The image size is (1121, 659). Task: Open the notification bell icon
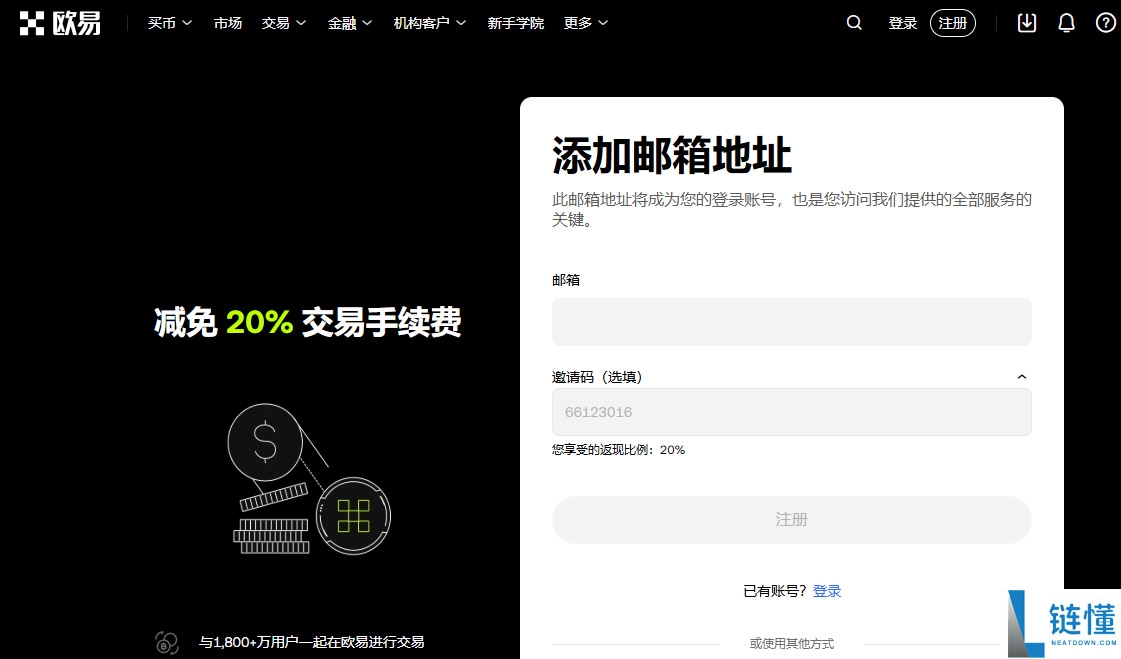pyautogui.click(x=1065, y=22)
